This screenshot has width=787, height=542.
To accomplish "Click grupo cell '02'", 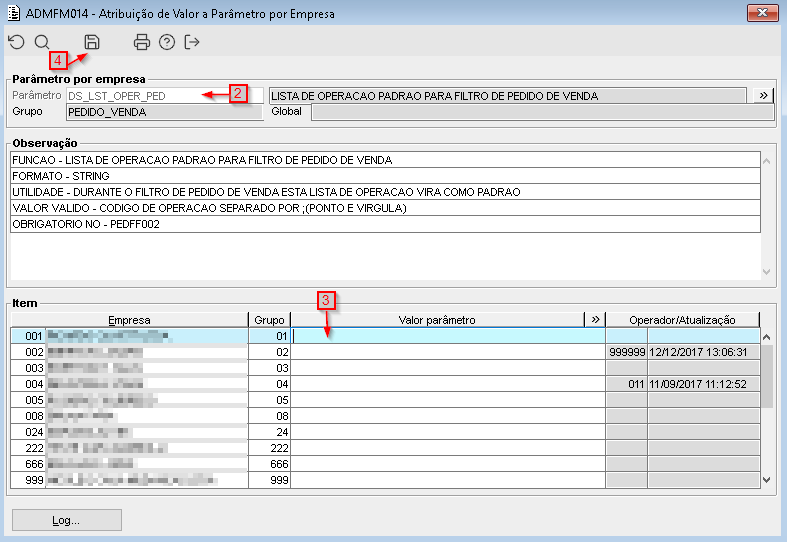I will point(270,352).
